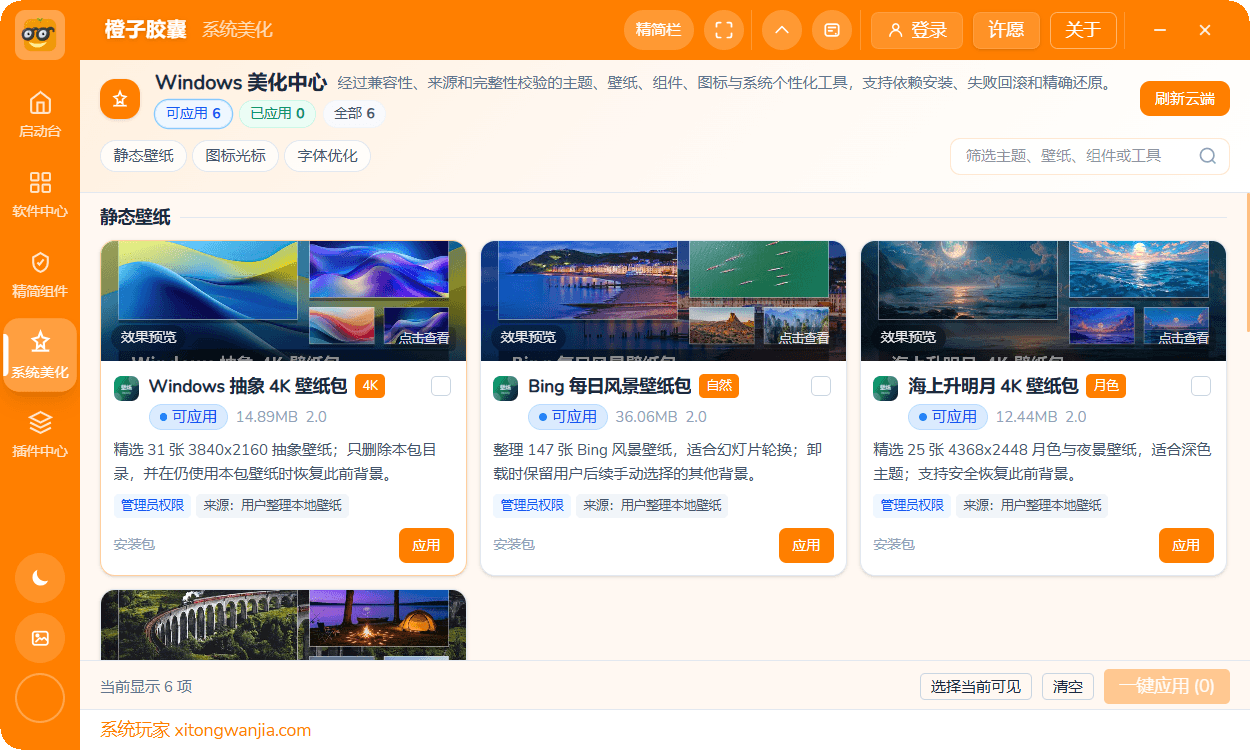This screenshot has height=750, width=1250.
Task: Click the 可应用 status badge on Bing card
Action: 568,417
